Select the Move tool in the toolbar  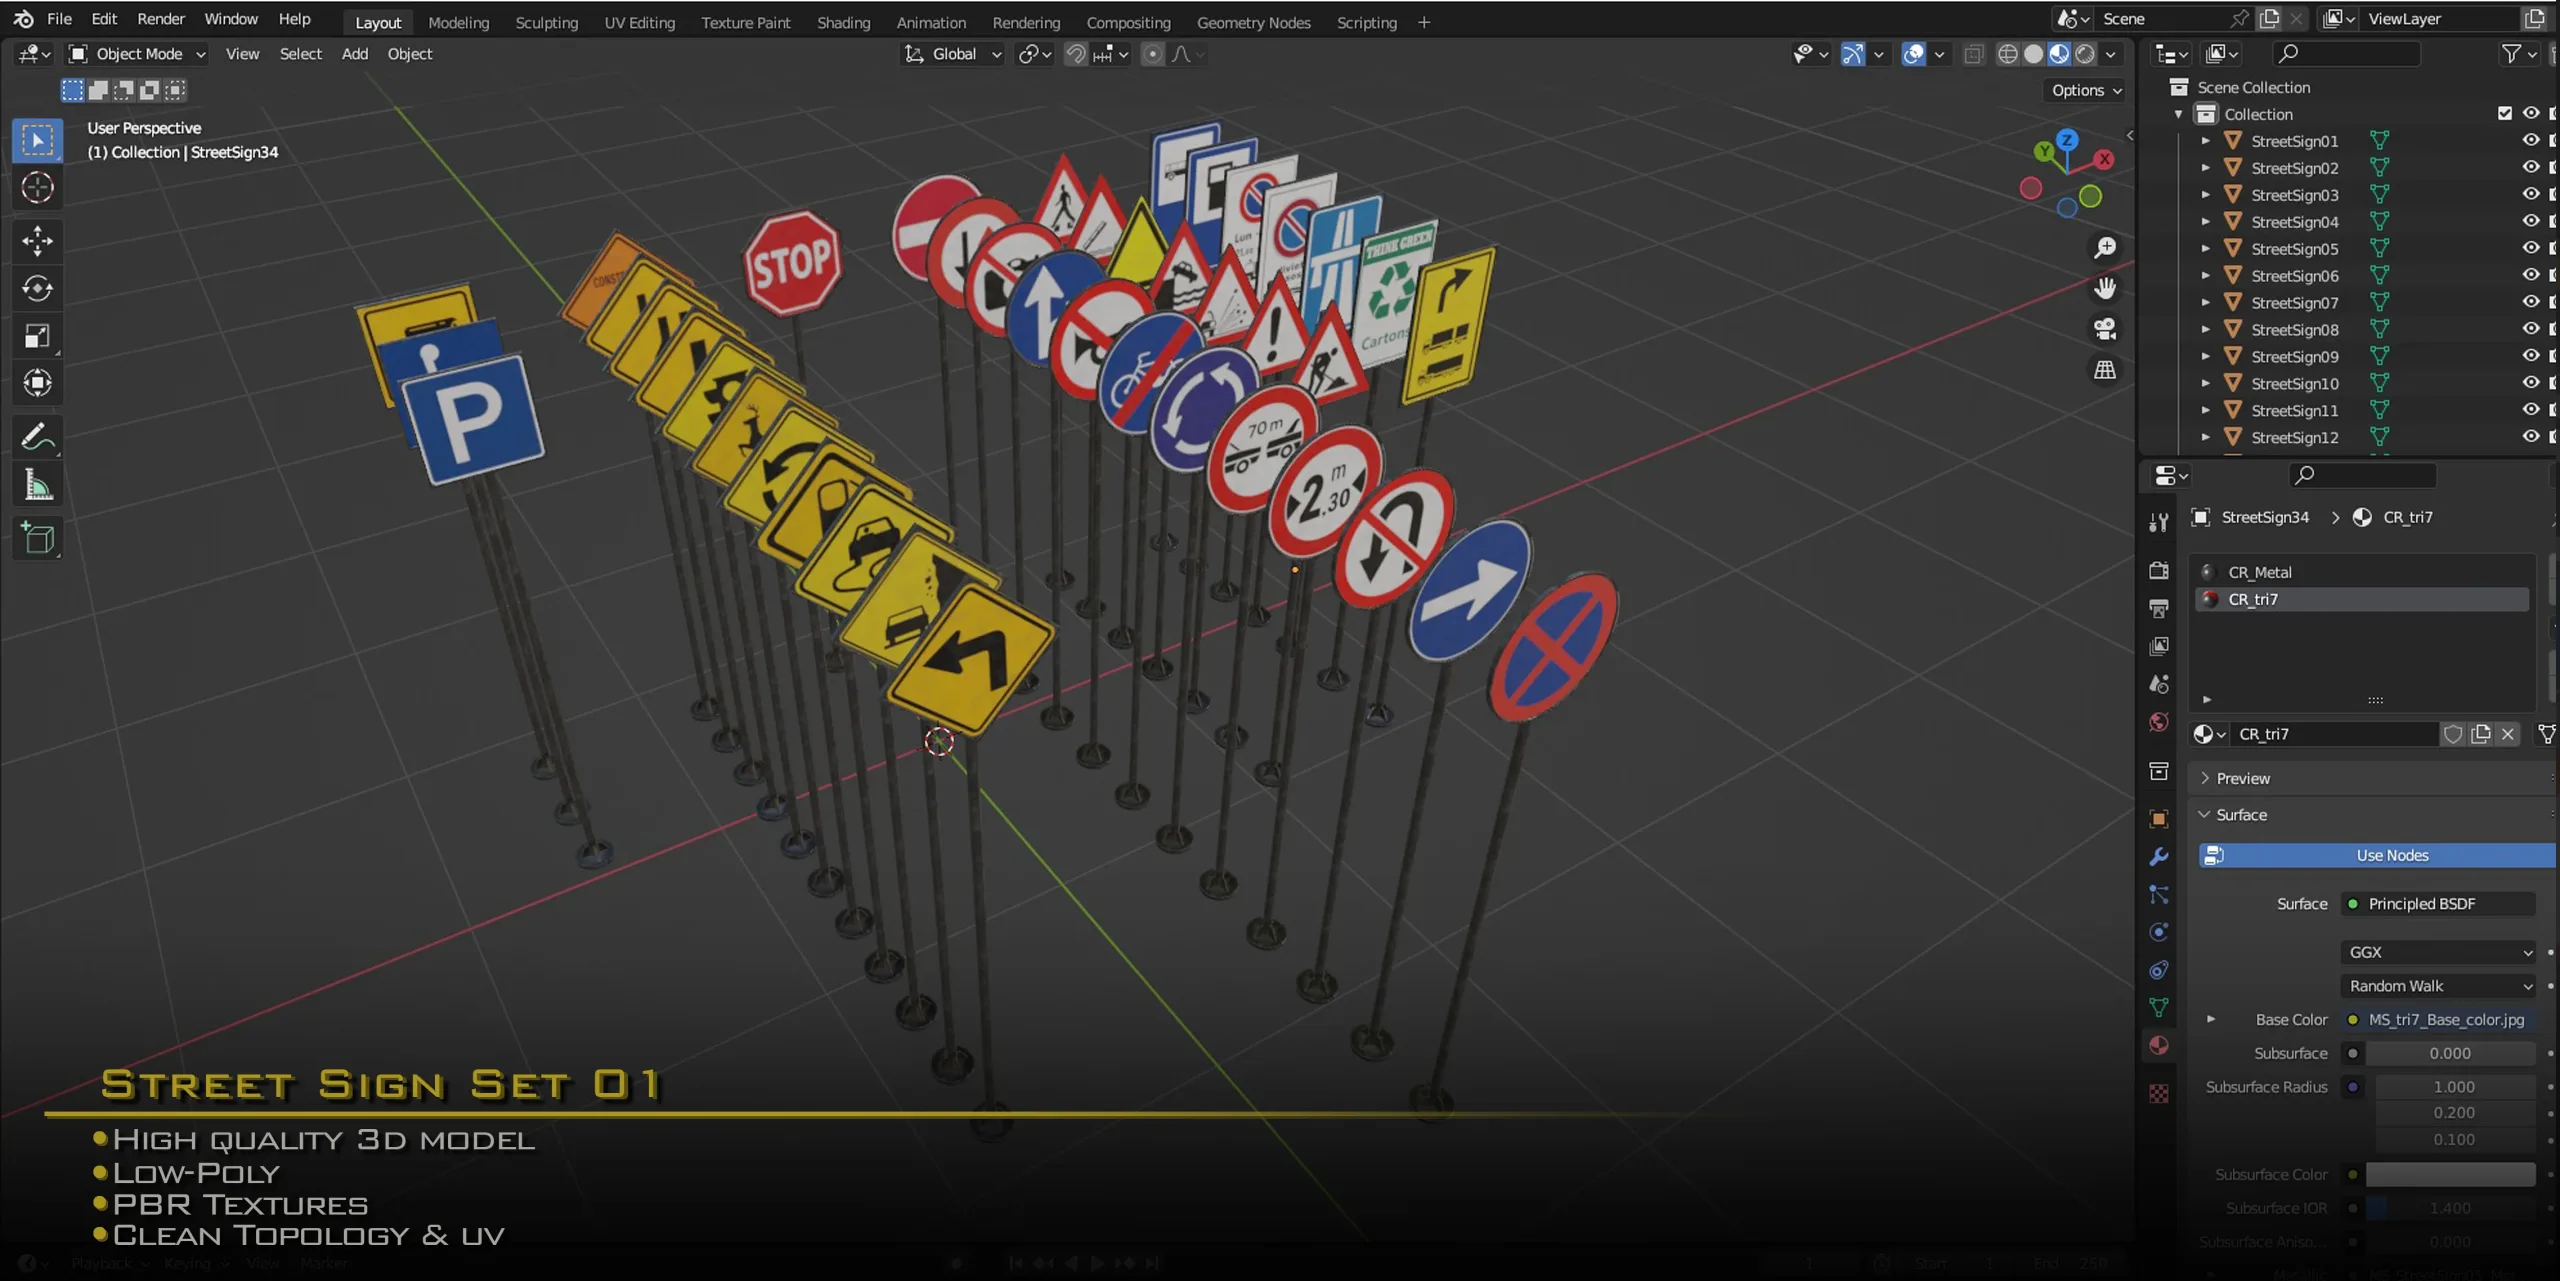[x=37, y=240]
